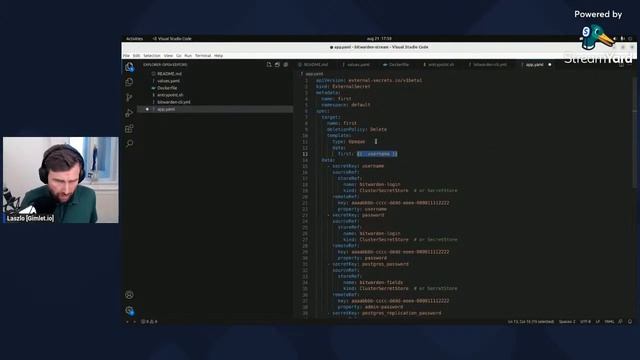Screen dimensions: 640x360
Task: Click the date and time in GNOME top bar
Action: tap(379, 39)
